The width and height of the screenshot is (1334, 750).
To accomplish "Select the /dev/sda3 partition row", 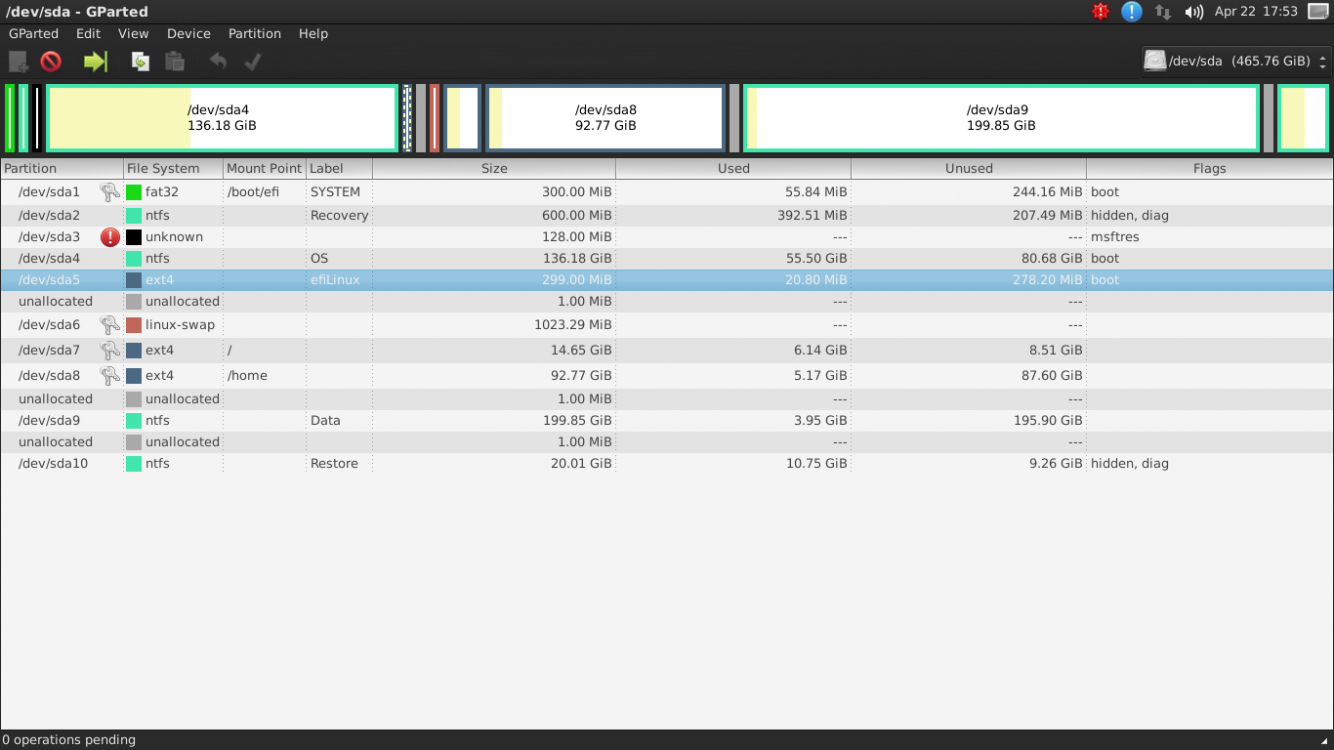I will point(667,237).
